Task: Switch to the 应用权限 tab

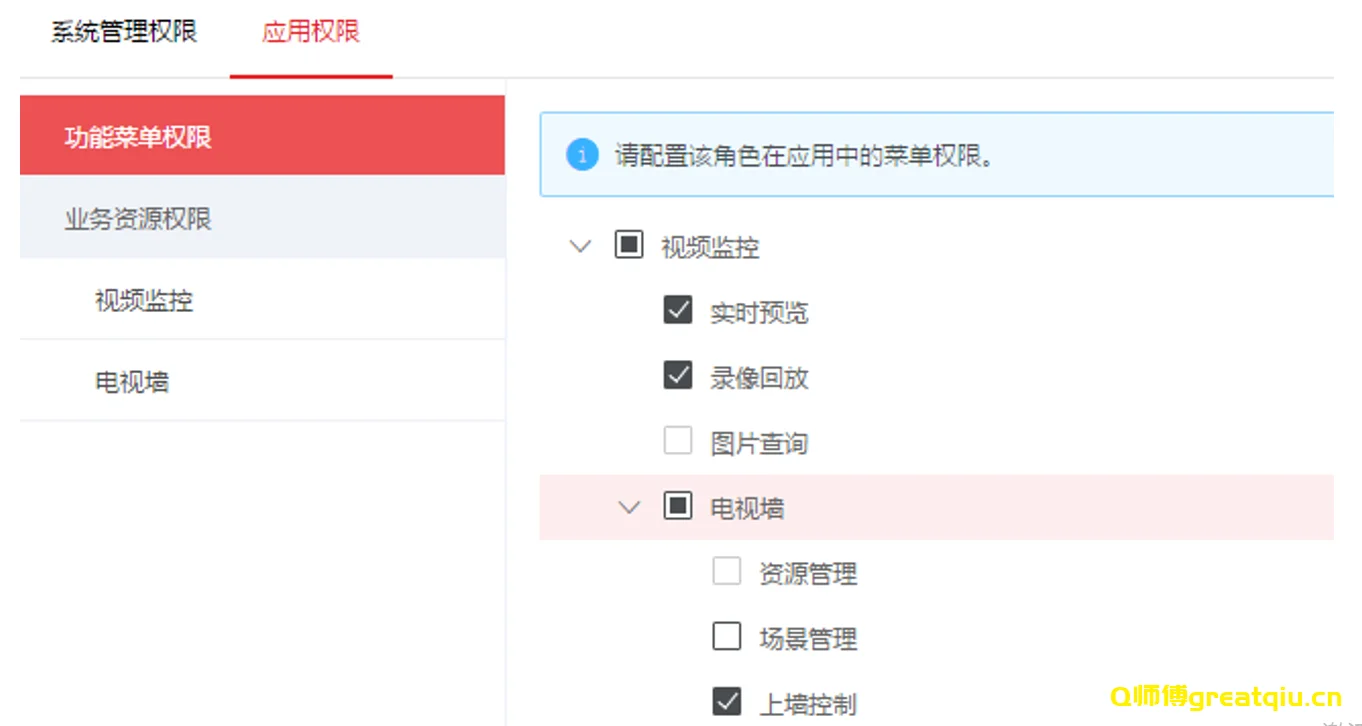Action: pyautogui.click(x=311, y=32)
